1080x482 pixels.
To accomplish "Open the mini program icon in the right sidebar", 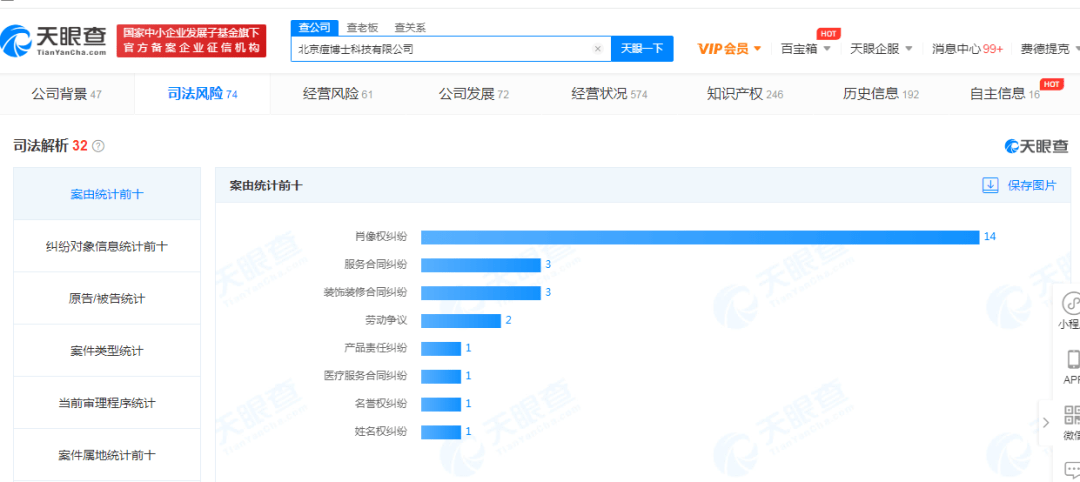I will 1071,303.
